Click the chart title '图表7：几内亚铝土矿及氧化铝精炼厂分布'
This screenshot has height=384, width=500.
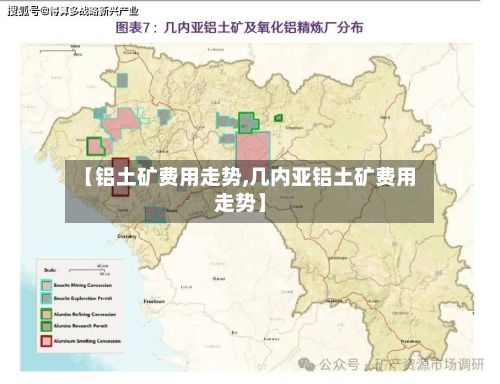(239, 27)
